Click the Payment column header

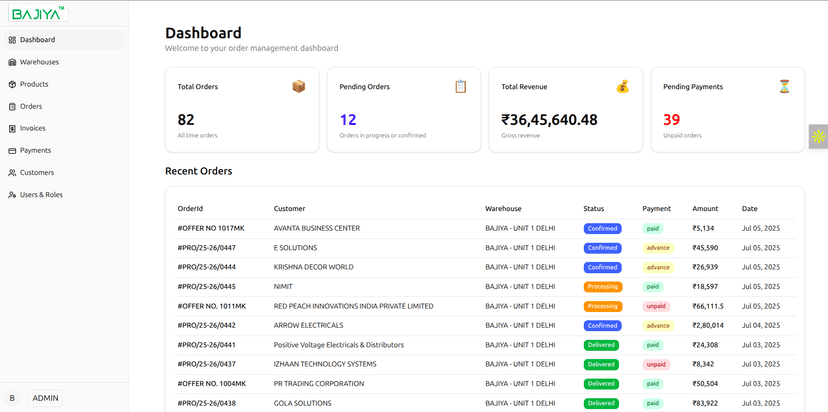[656, 209]
